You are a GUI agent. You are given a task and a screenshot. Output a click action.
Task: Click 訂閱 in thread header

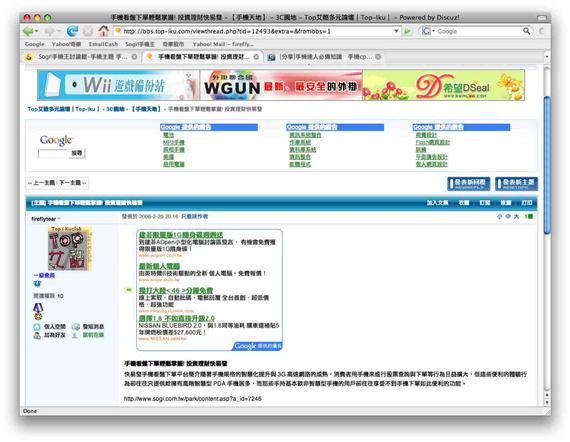485,203
